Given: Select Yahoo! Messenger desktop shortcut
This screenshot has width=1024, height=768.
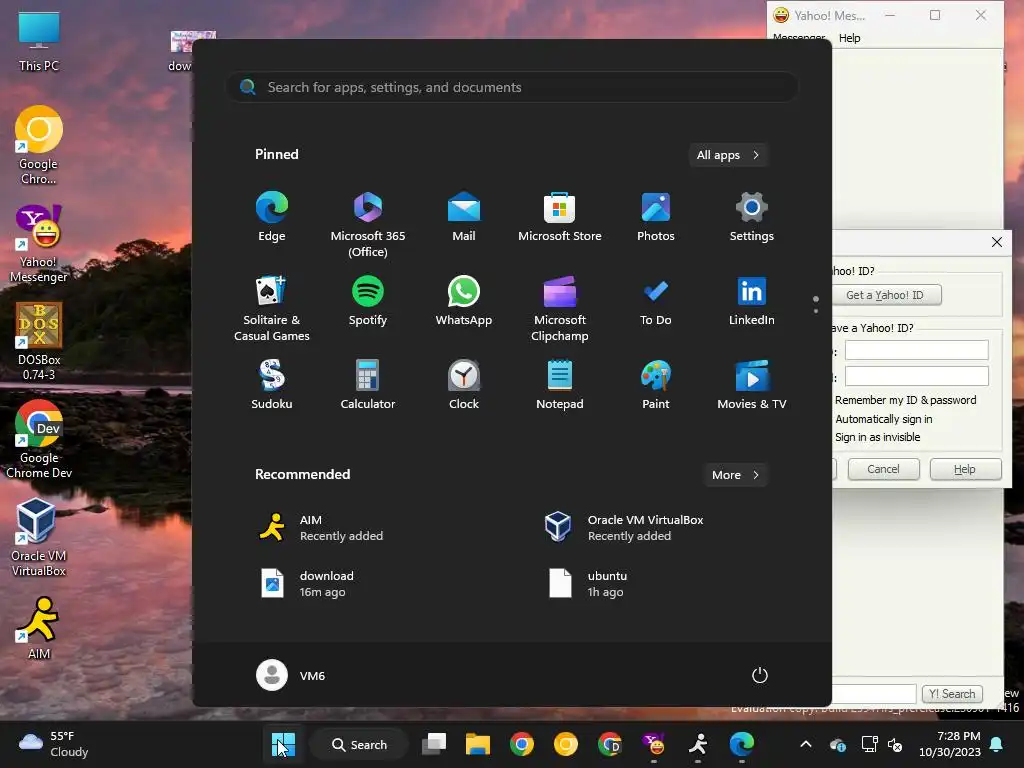Looking at the screenshot, I should 39,244.
